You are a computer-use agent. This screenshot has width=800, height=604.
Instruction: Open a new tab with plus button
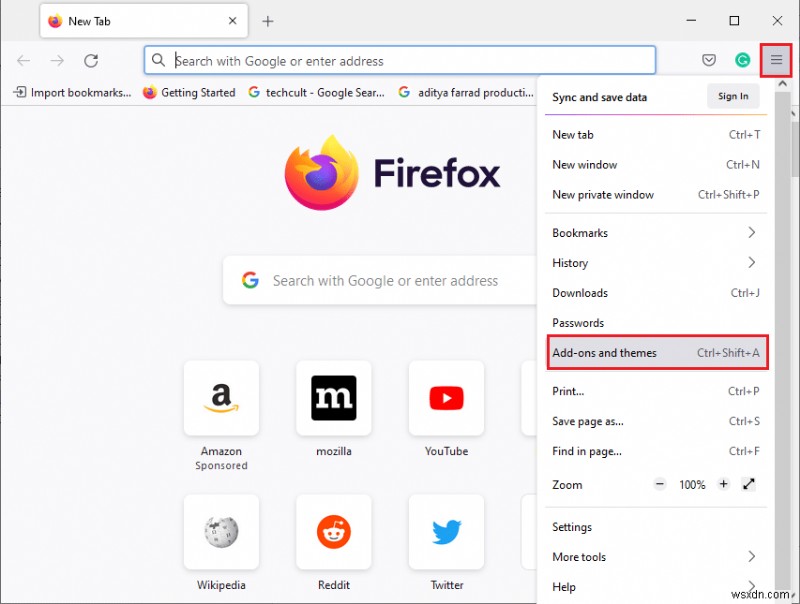tap(268, 21)
